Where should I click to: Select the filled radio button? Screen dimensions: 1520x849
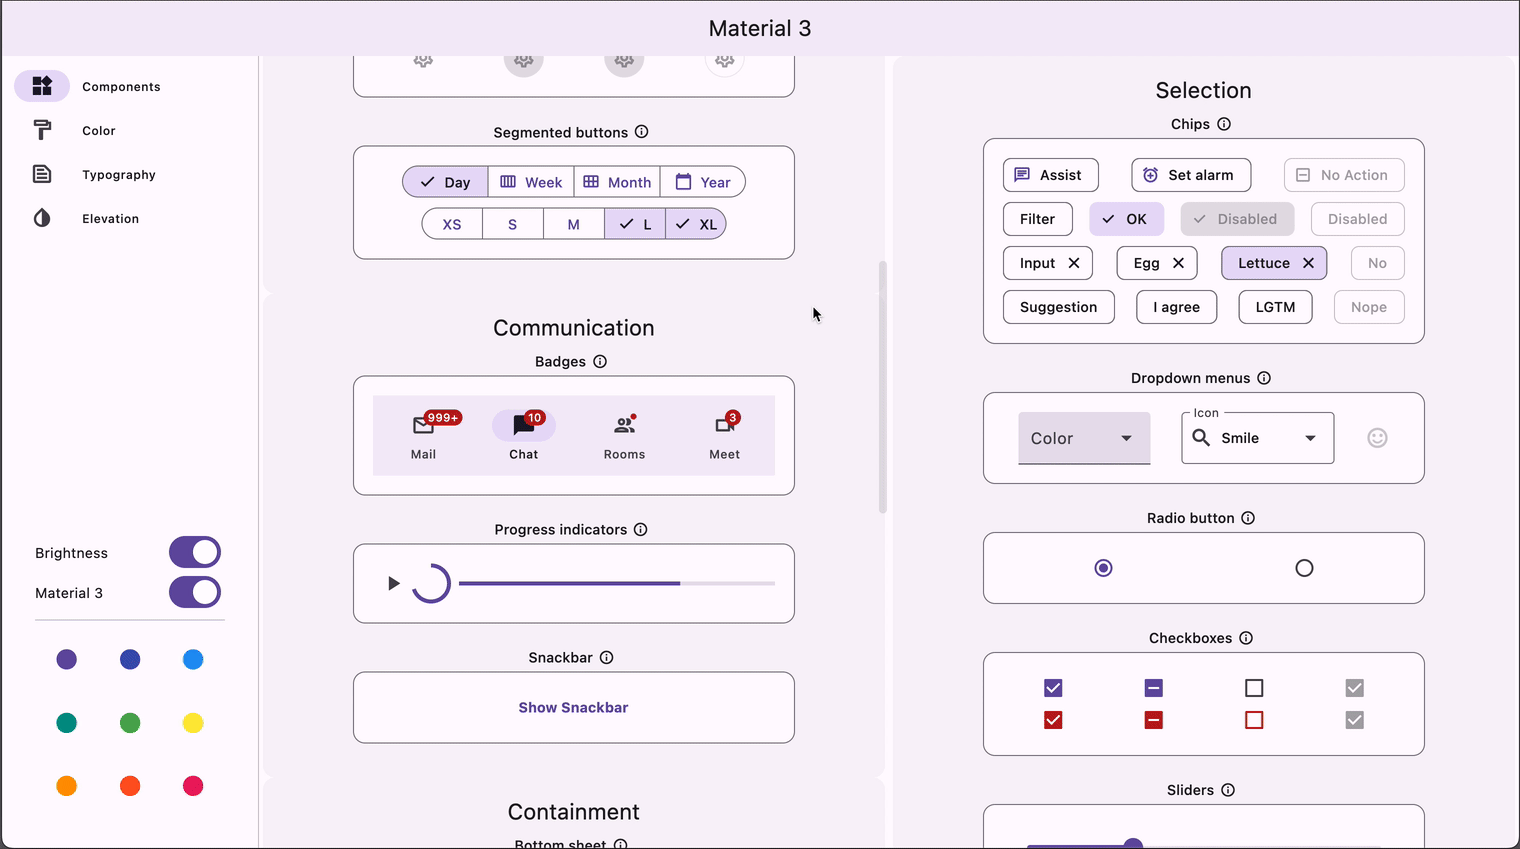coord(1103,568)
